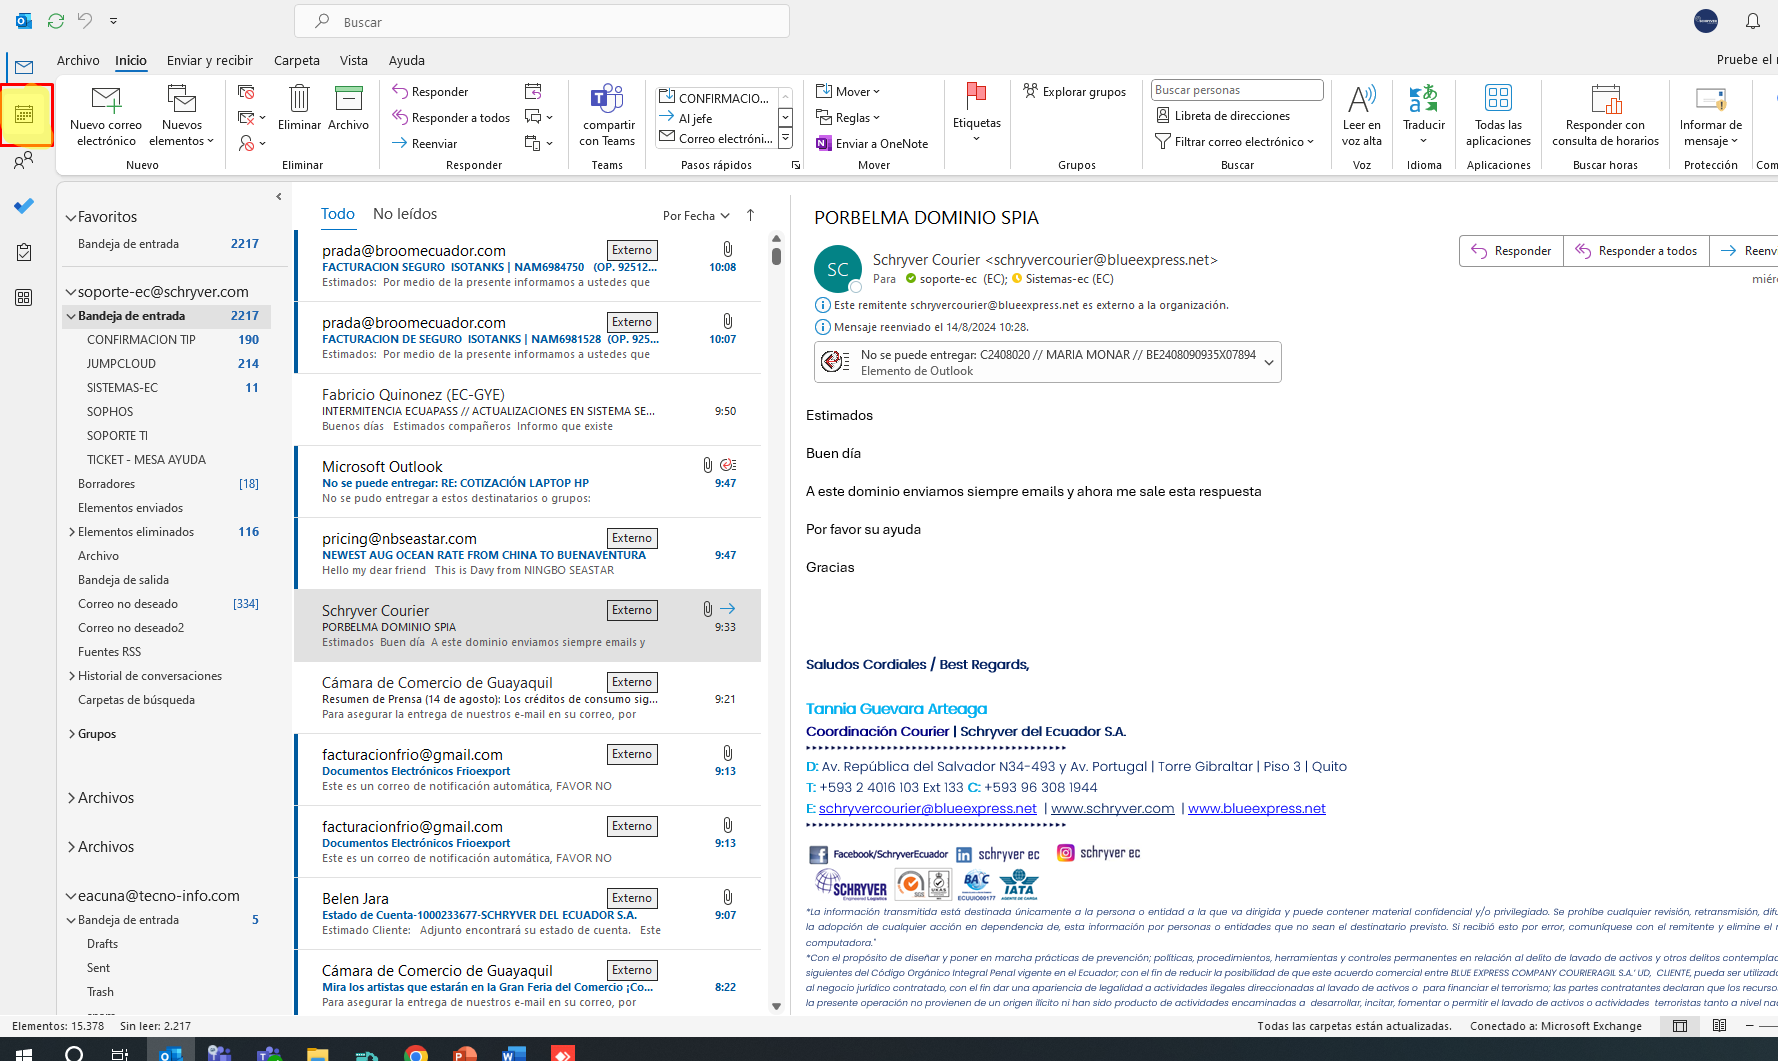The width and height of the screenshot is (1778, 1061).
Task: Open the Traducir translate tool
Action: coord(1424,113)
